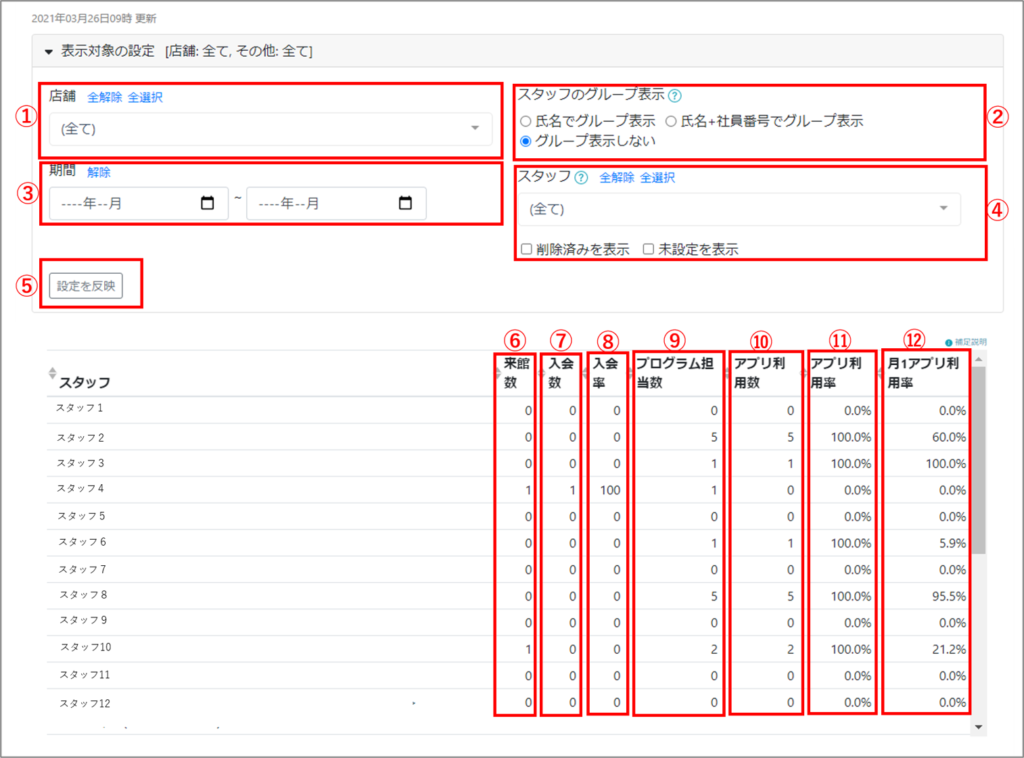Open the スタッフ selection dropdown
This screenshot has width=1024, height=758.
[739, 209]
